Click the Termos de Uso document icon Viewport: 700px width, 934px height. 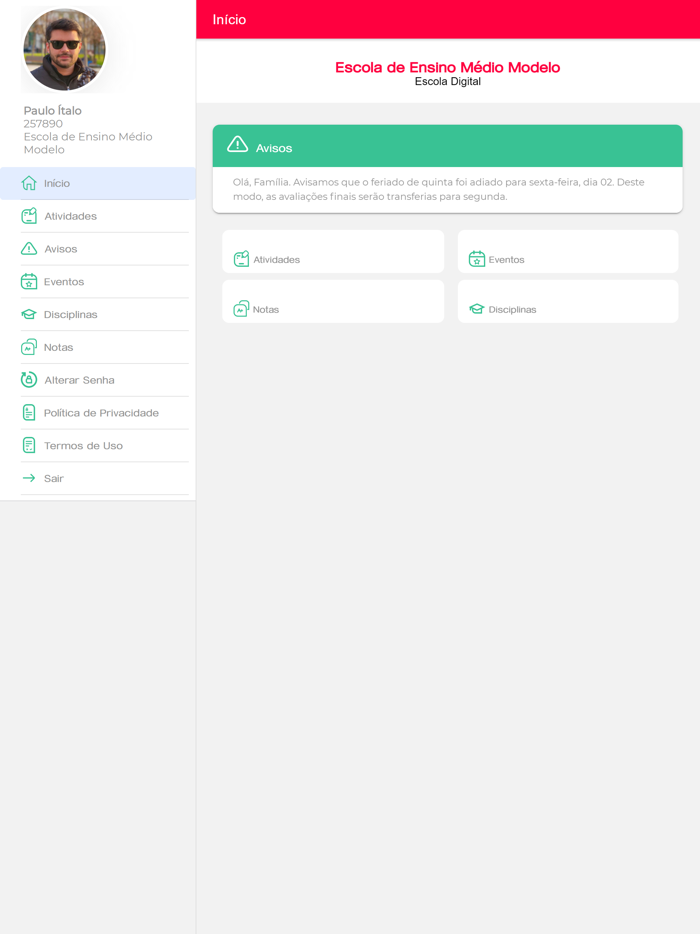tap(29, 446)
